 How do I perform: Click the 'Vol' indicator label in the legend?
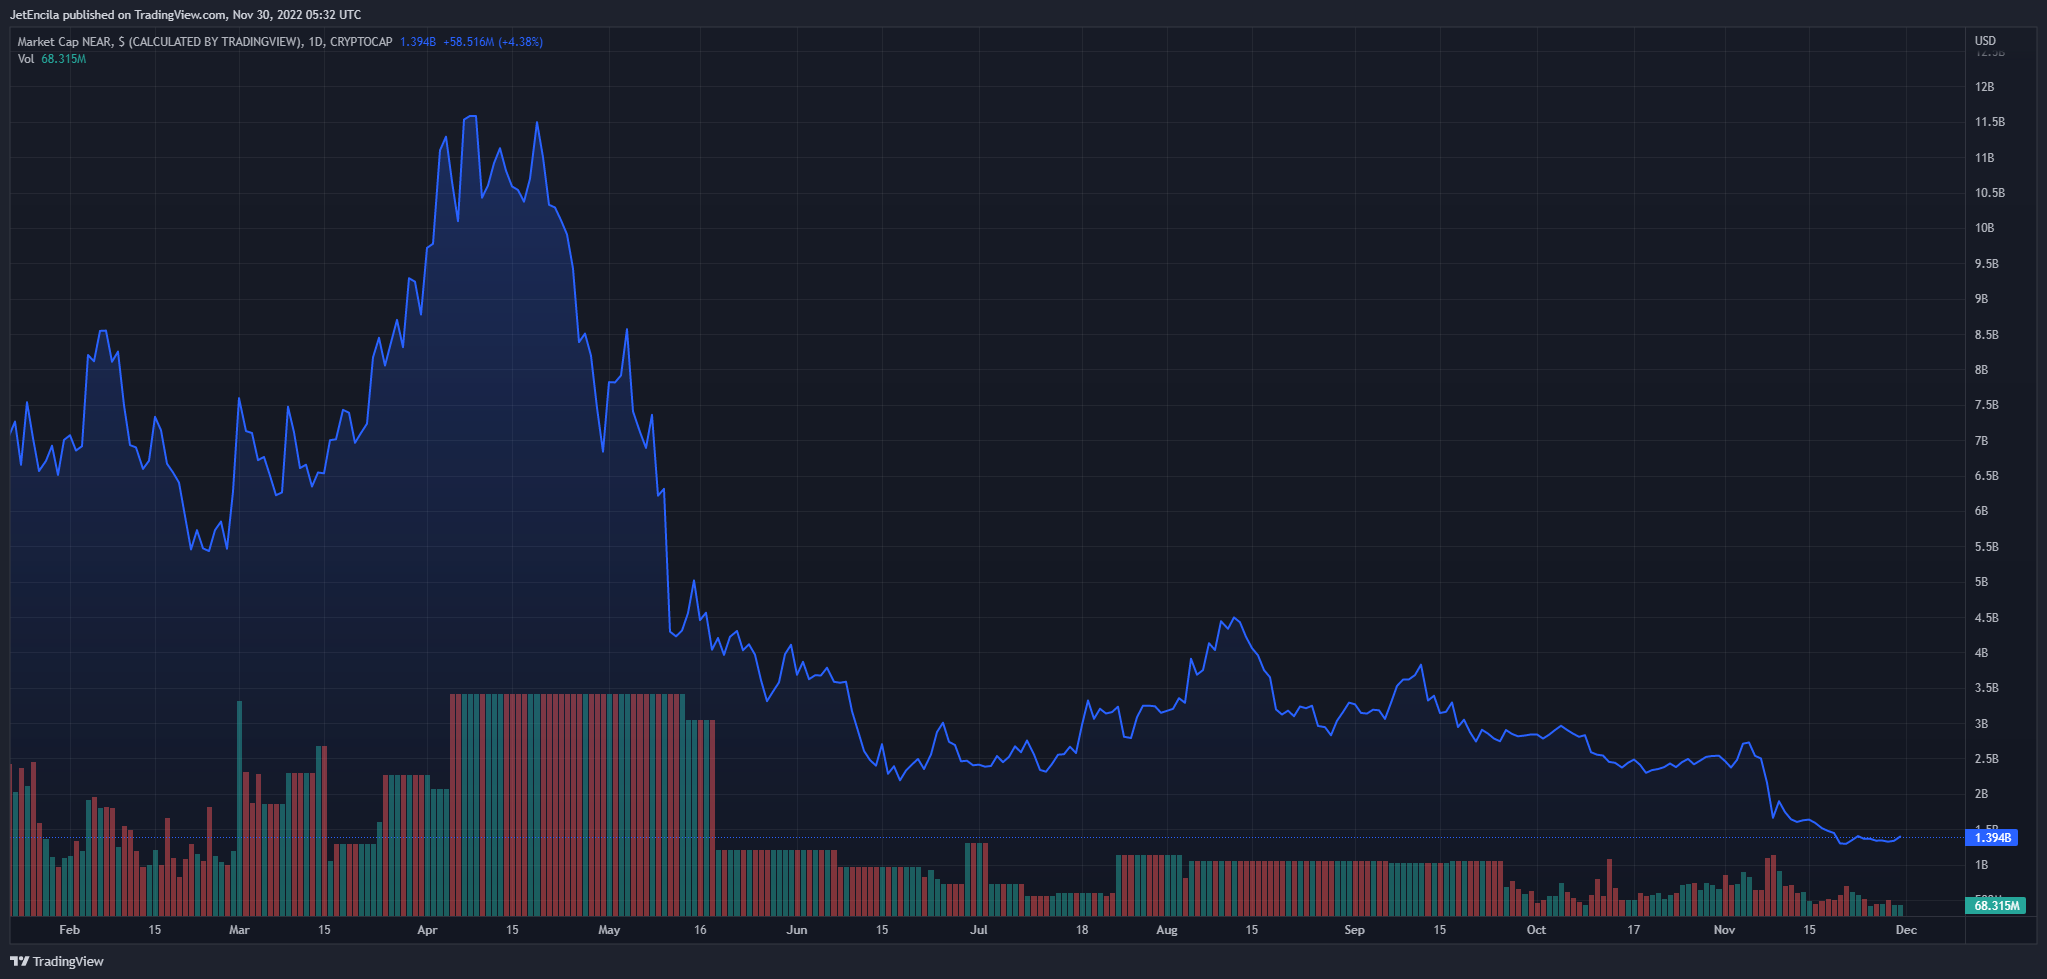pos(26,59)
